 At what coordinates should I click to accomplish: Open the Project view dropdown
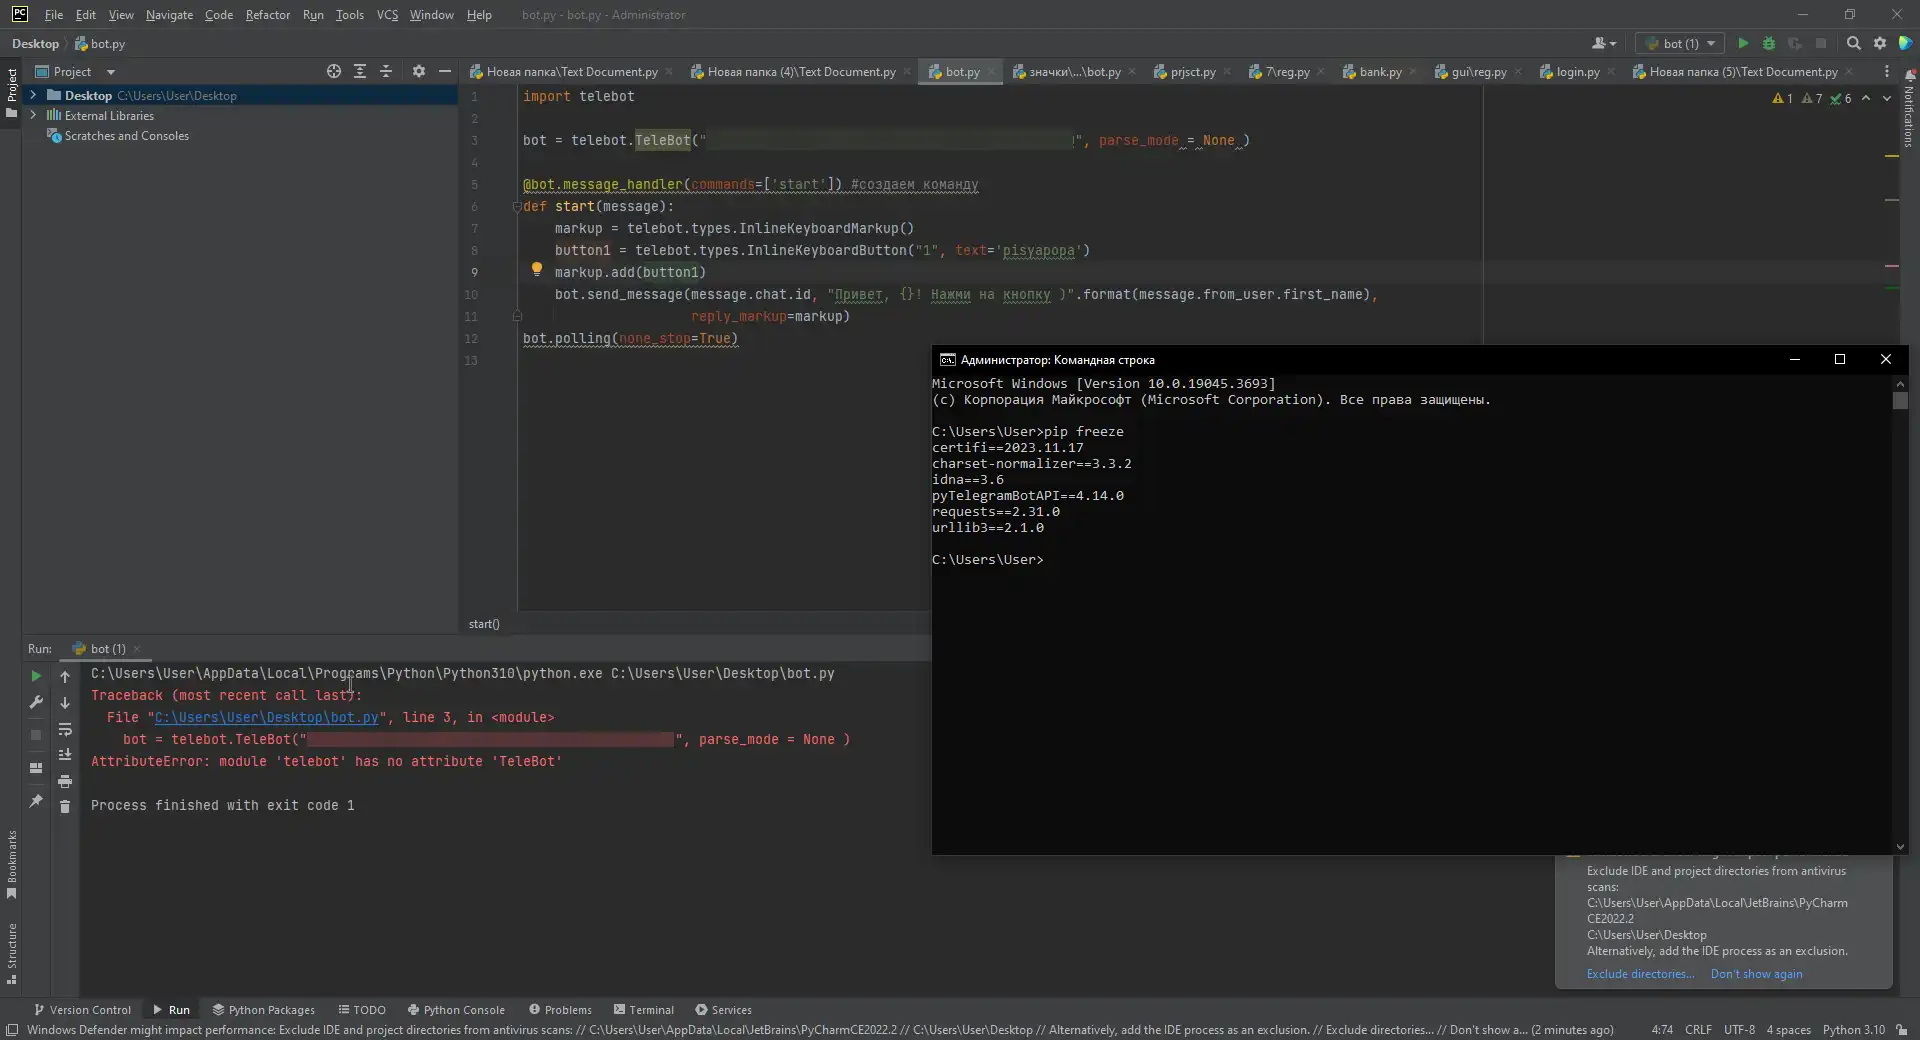(x=110, y=71)
